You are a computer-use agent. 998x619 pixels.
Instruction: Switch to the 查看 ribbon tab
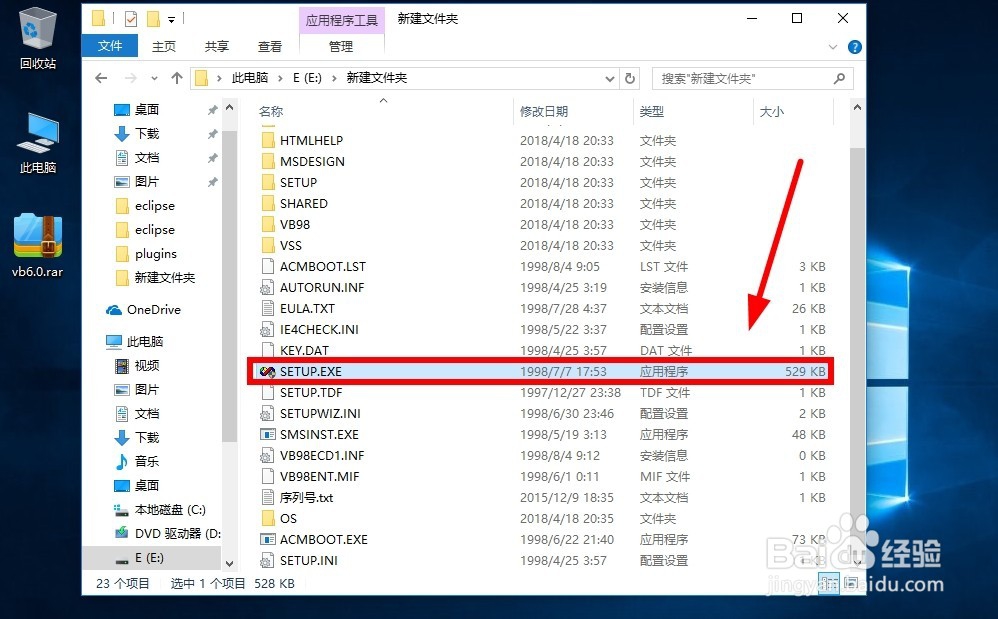pyautogui.click(x=269, y=46)
